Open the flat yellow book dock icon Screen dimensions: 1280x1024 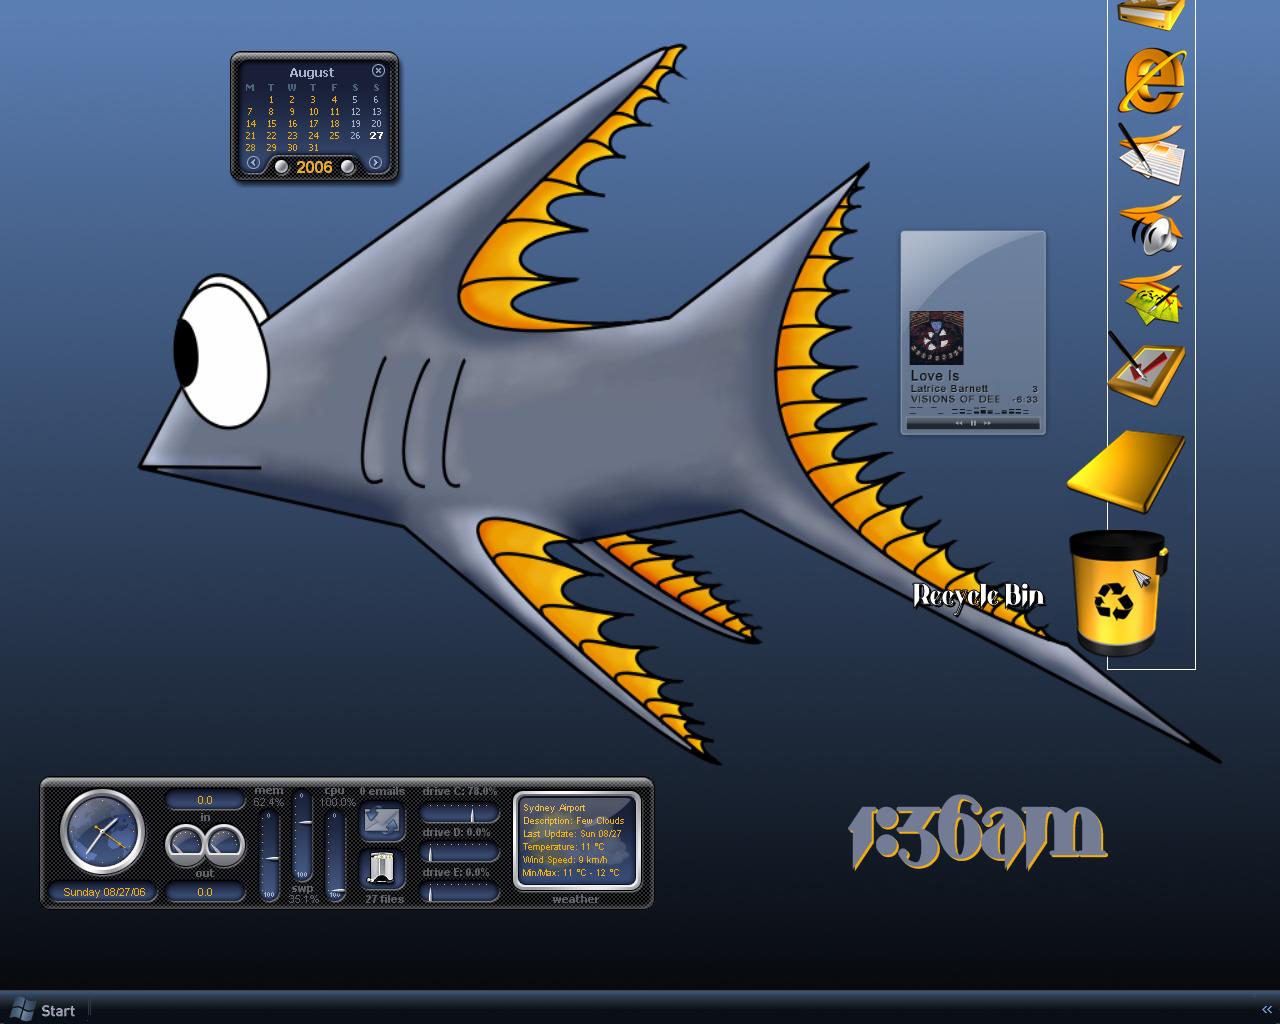(1127, 472)
